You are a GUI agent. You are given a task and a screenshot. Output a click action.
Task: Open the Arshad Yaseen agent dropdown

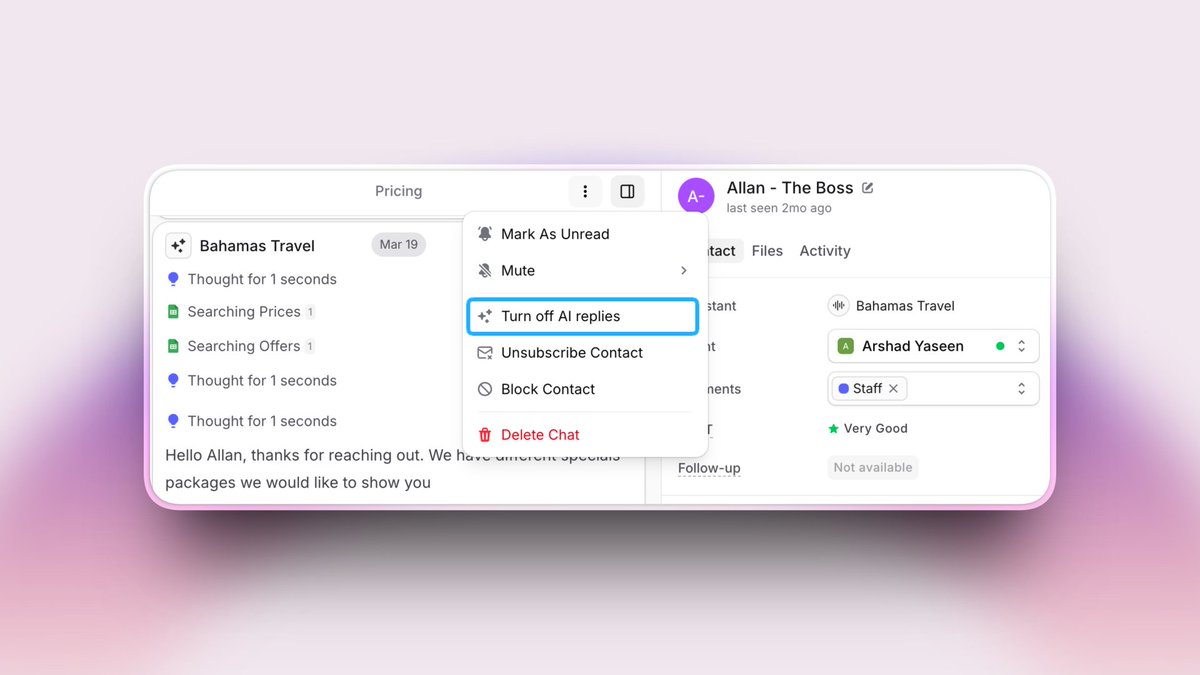click(x=934, y=346)
